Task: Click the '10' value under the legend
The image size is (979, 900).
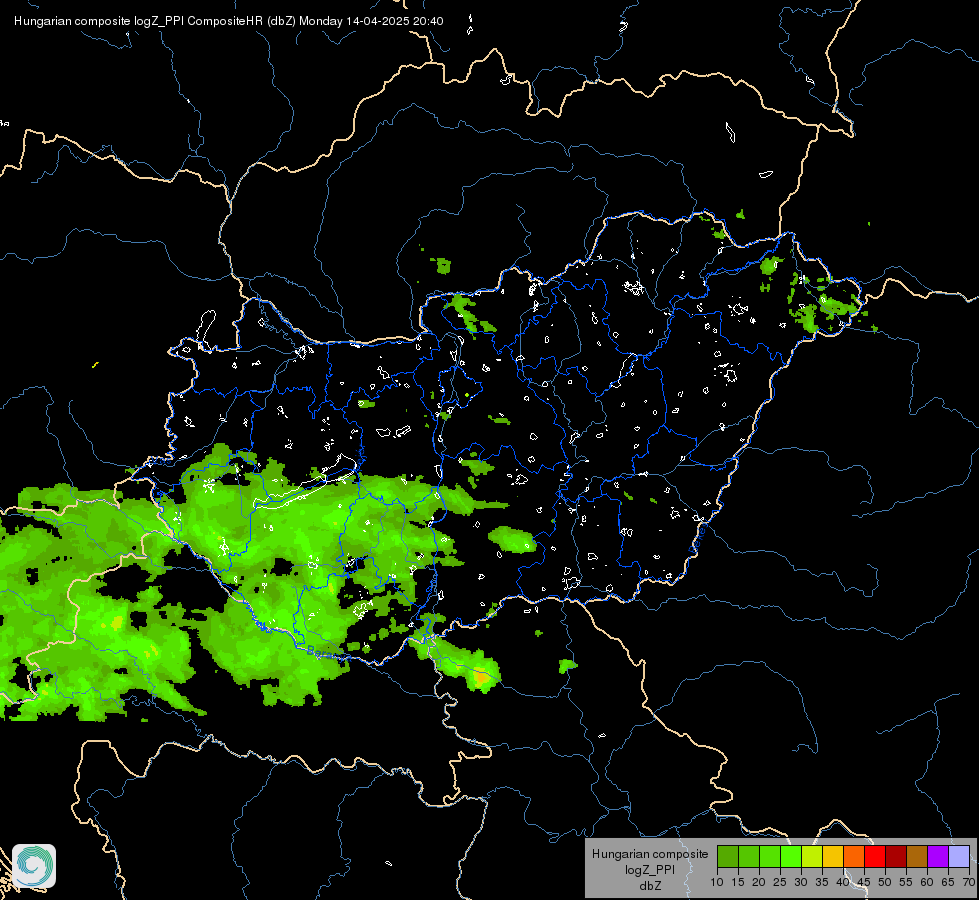Action: (717, 882)
